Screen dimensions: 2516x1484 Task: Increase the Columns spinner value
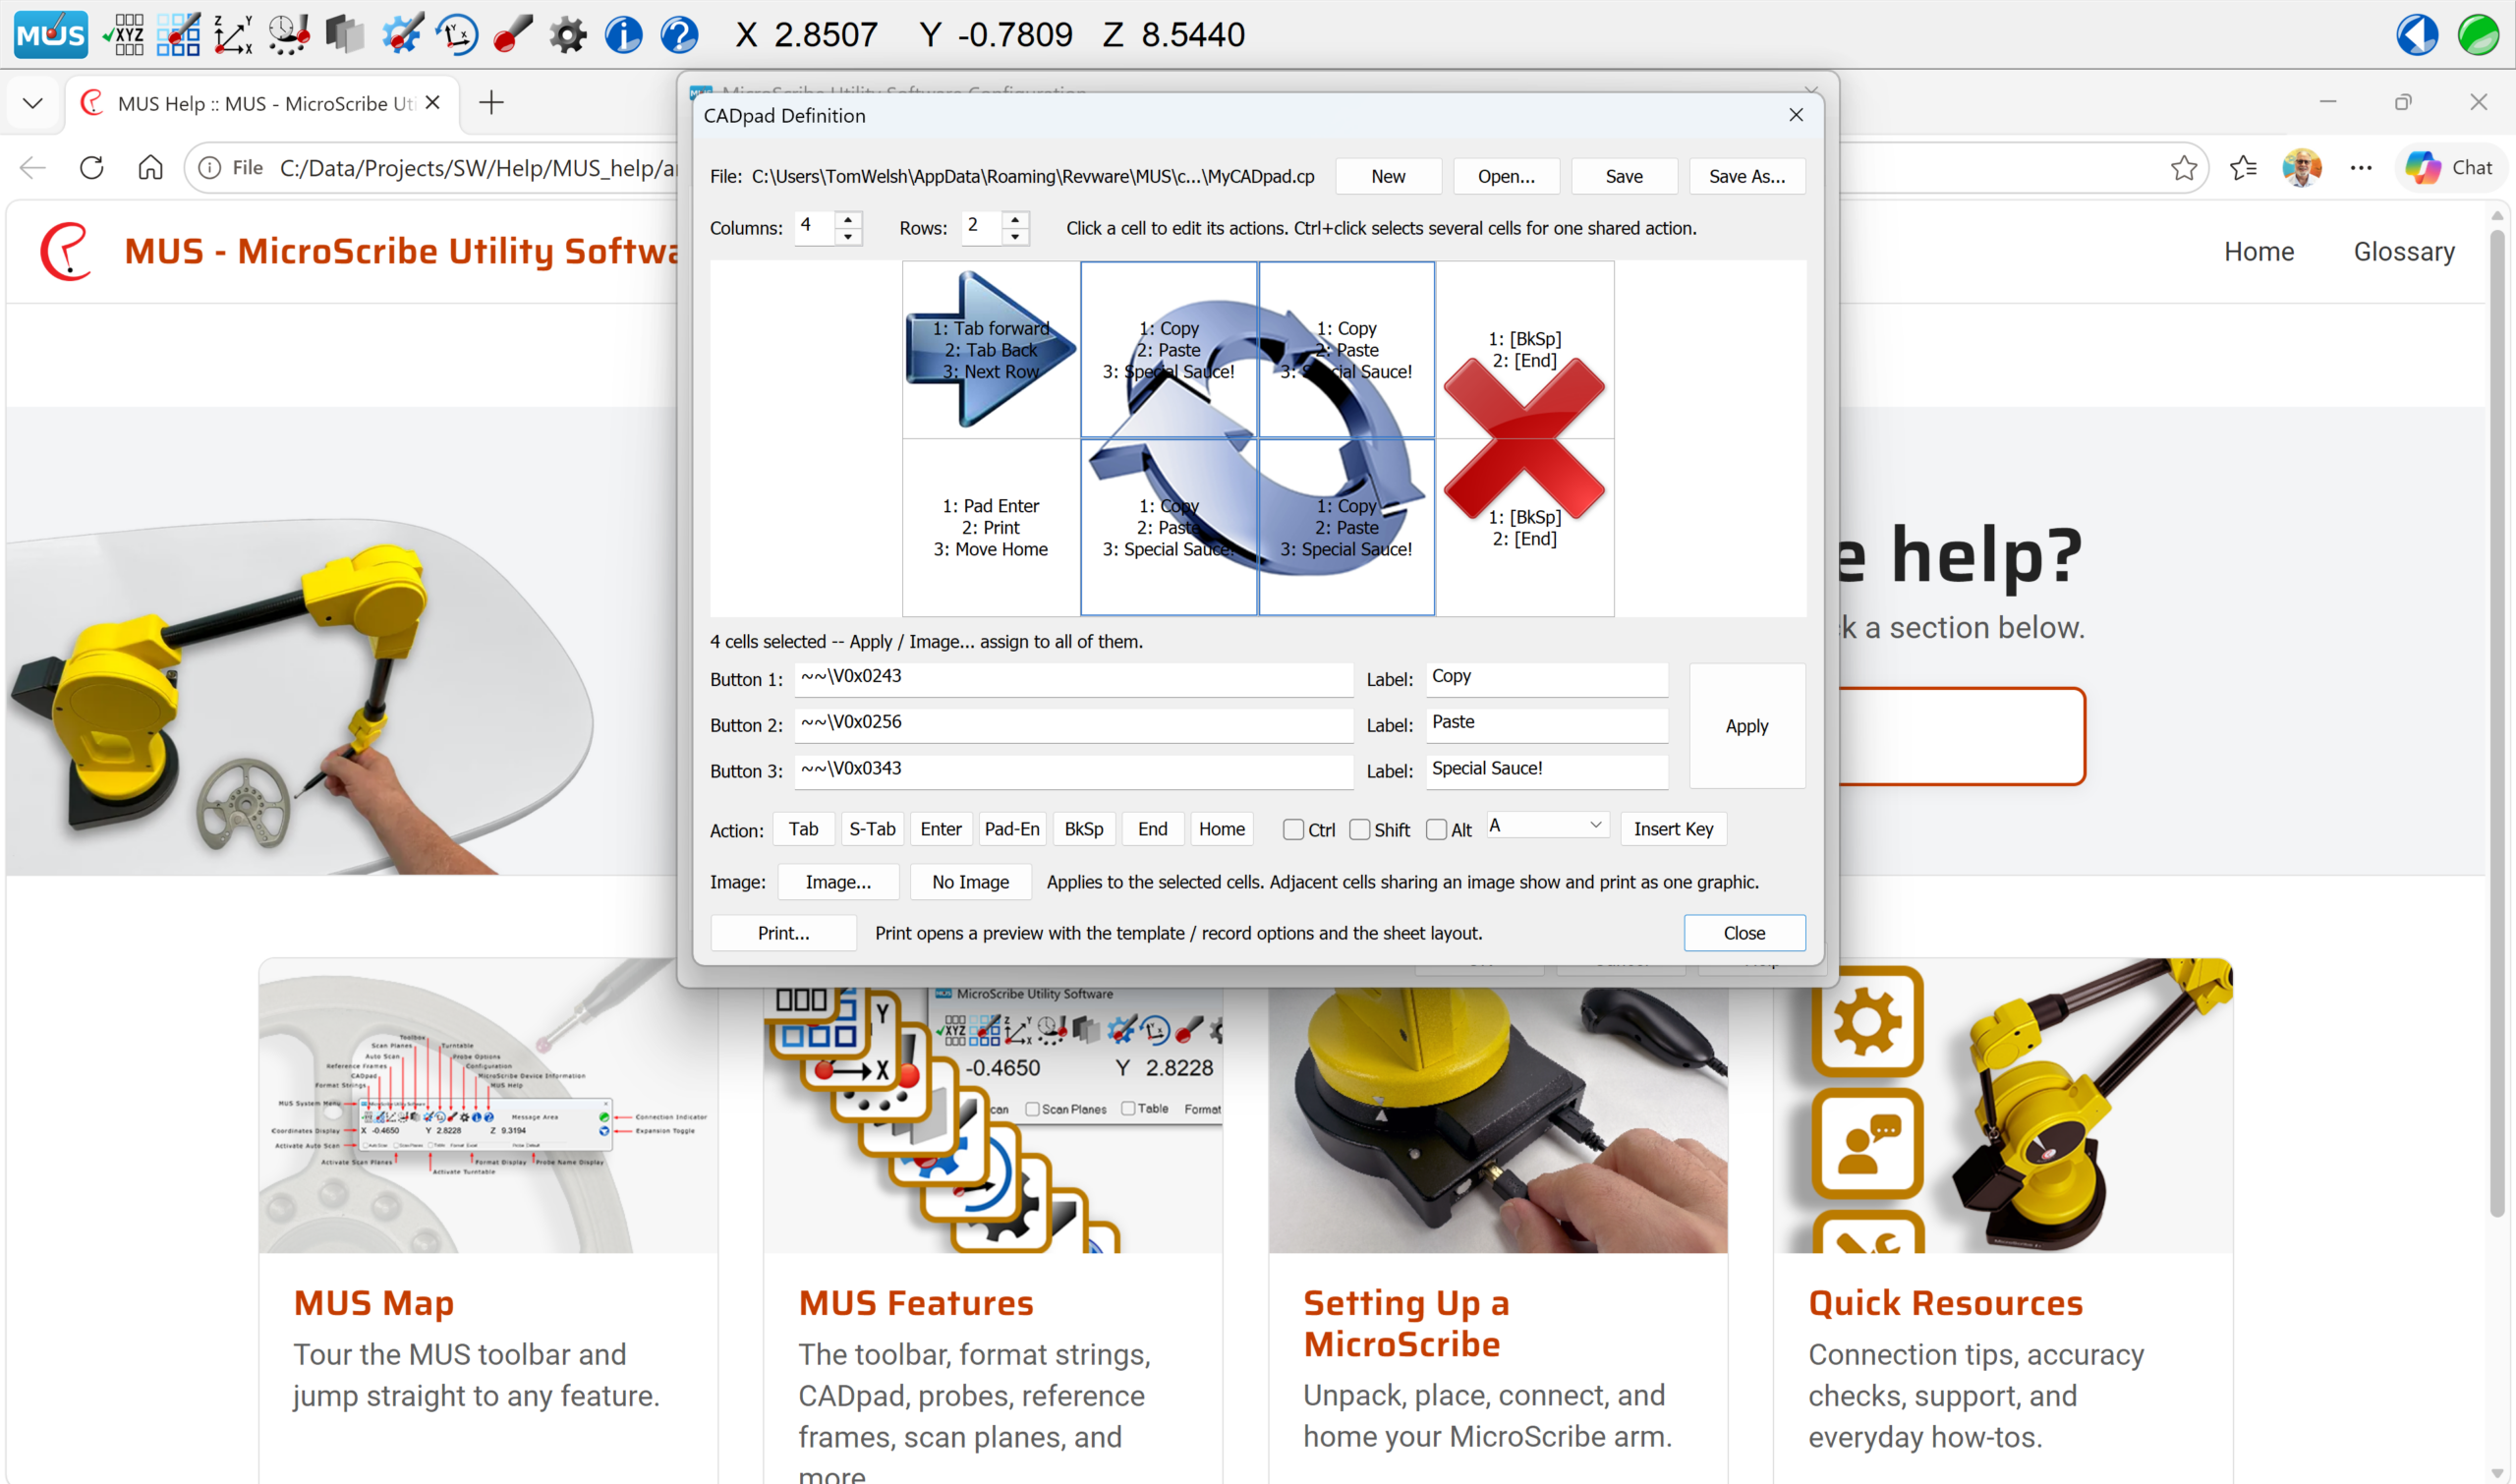[848, 218]
